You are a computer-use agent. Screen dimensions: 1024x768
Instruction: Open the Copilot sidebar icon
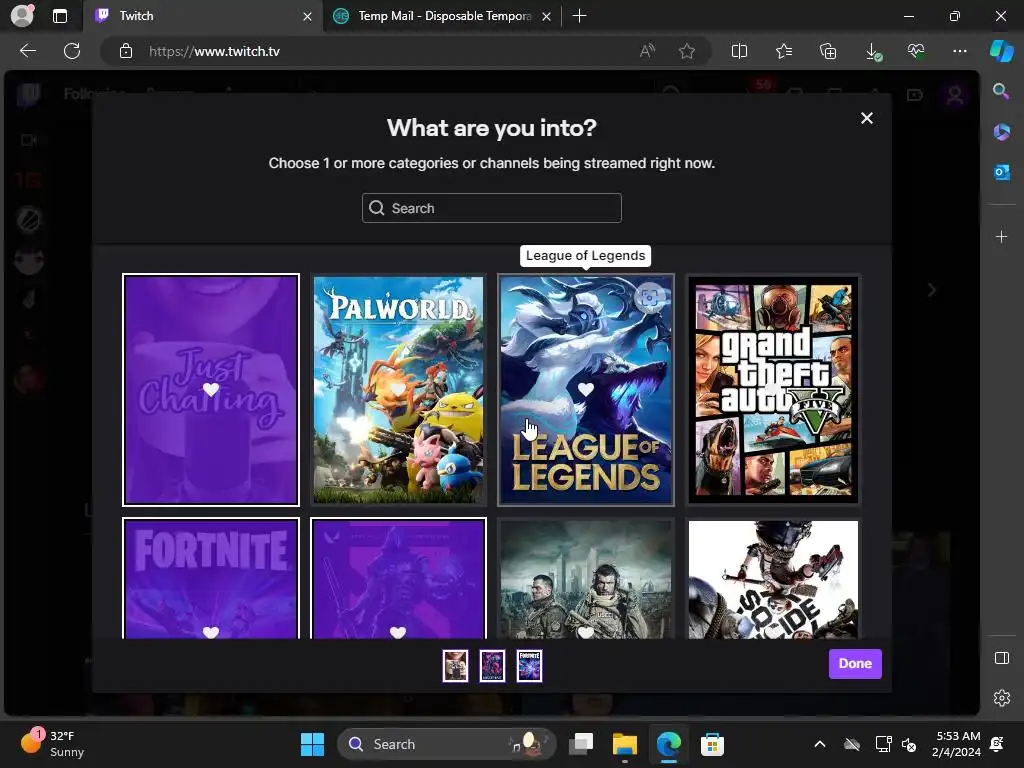[x=1001, y=51]
